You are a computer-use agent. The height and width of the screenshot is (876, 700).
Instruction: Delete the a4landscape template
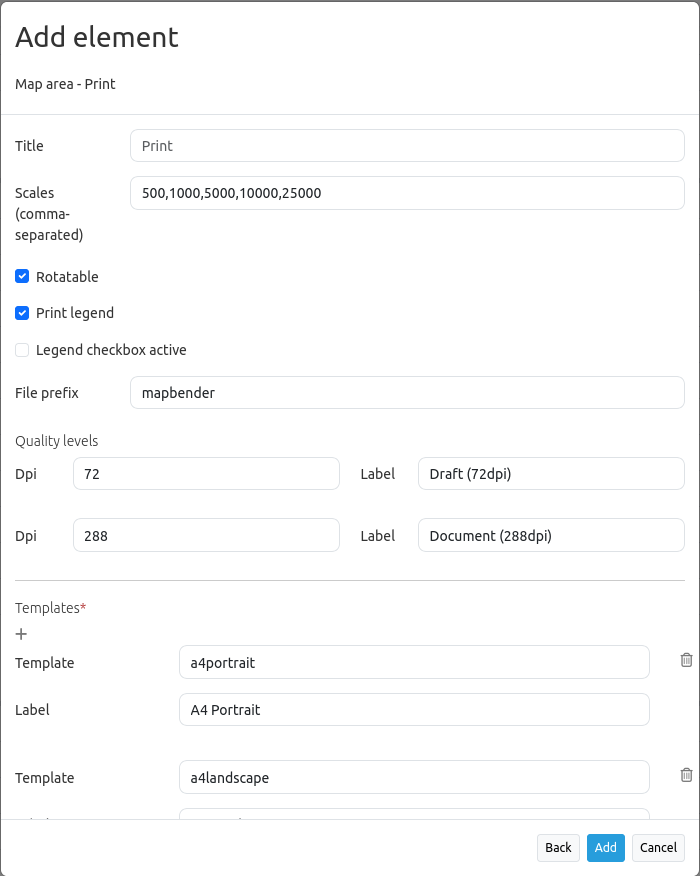686,775
